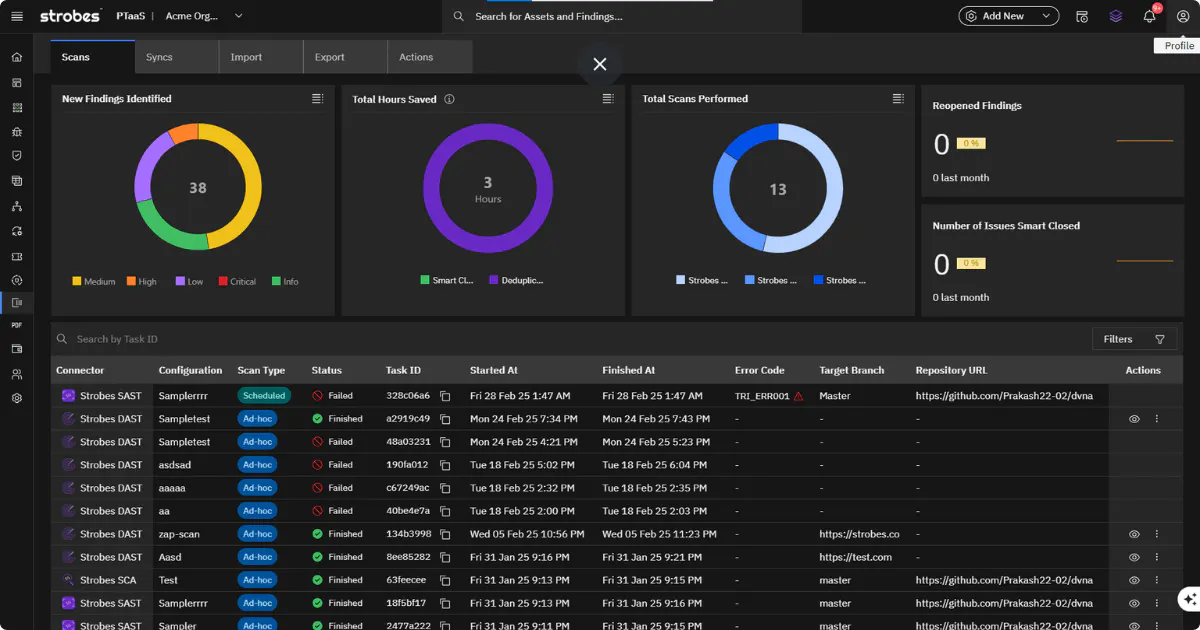Viewport: 1200px width, 630px height.
Task: Toggle the Low legend swatch
Action: point(180,282)
